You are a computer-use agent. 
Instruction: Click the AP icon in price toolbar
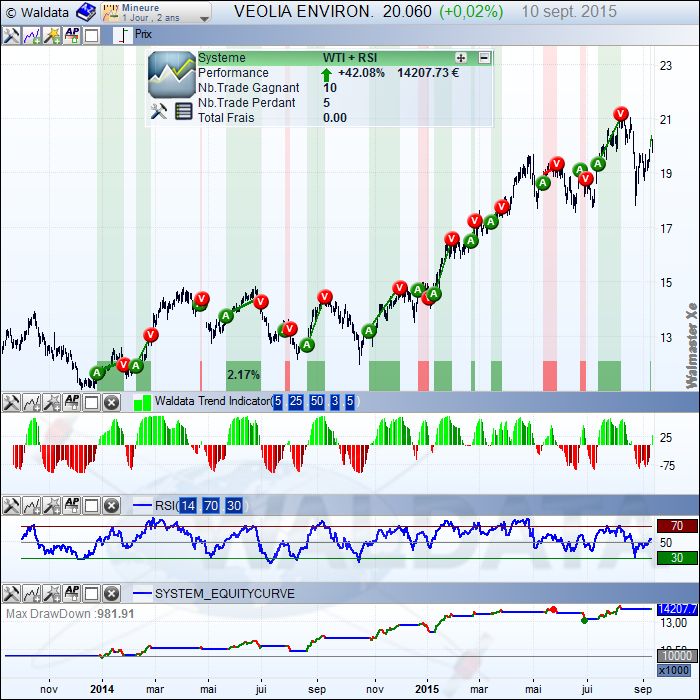coord(72,35)
